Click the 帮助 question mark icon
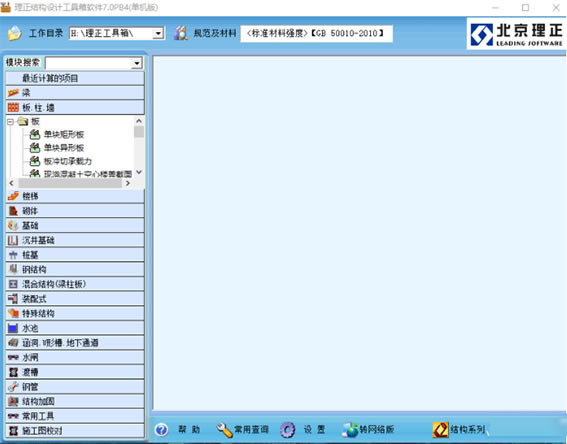The width and height of the screenshot is (567, 444). (x=161, y=430)
